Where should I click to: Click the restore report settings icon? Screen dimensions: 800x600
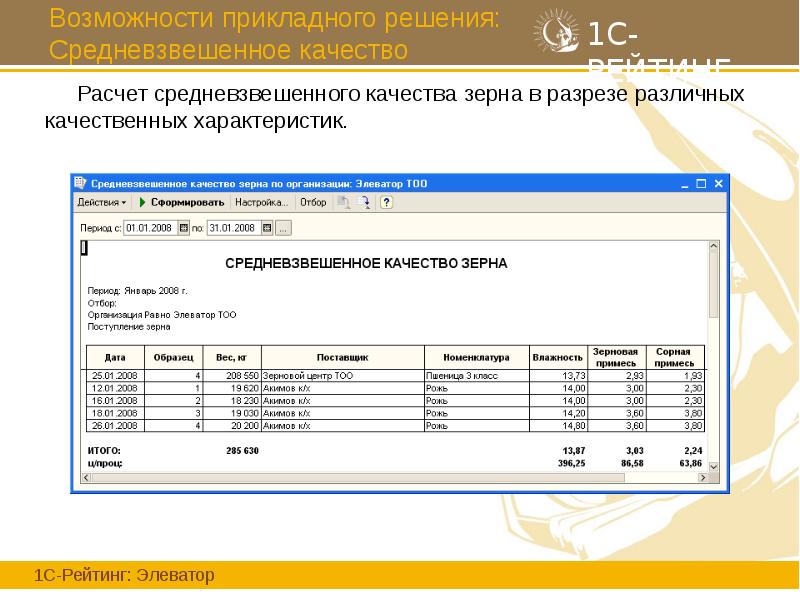tap(341, 201)
